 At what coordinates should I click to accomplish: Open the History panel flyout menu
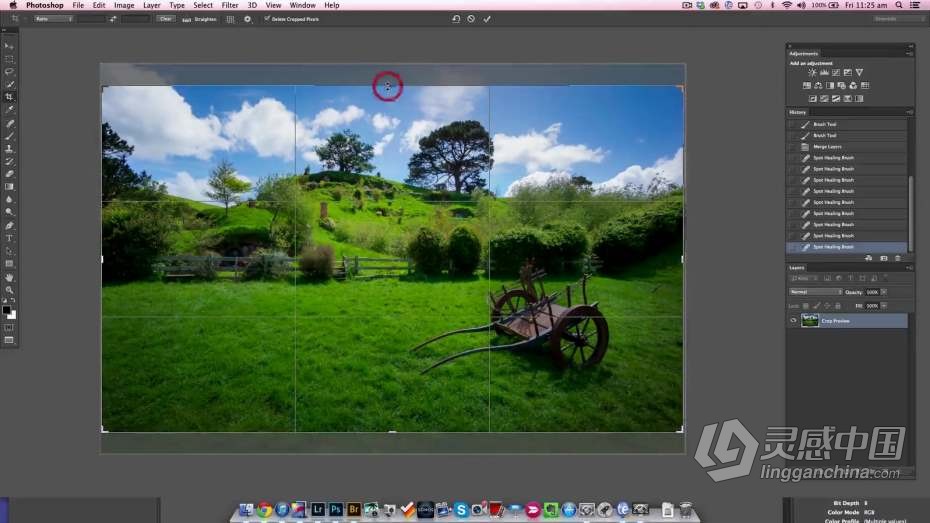(909, 111)
